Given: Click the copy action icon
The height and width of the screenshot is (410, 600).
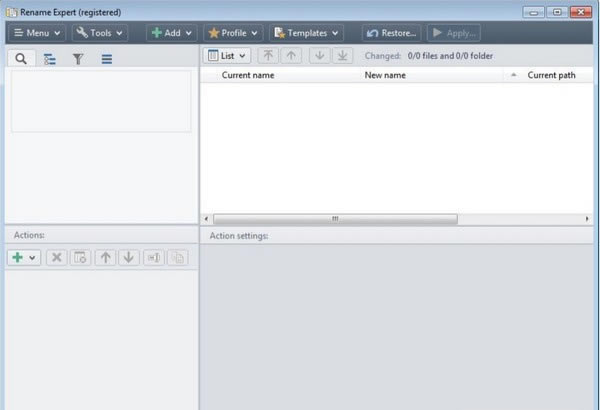Looking at the screenshot, I should tap(178, 258).
